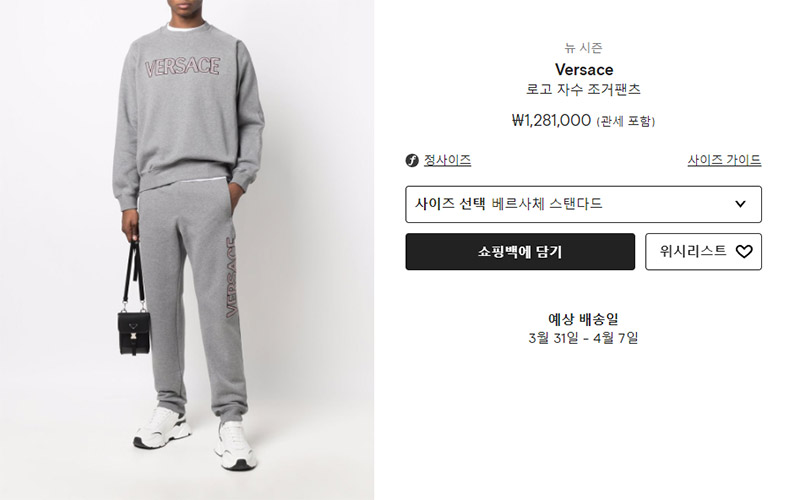Screen dimensions: 800x500
Task: Click the ₩1,281,000 price text
Action: click(x=551, y=120)
